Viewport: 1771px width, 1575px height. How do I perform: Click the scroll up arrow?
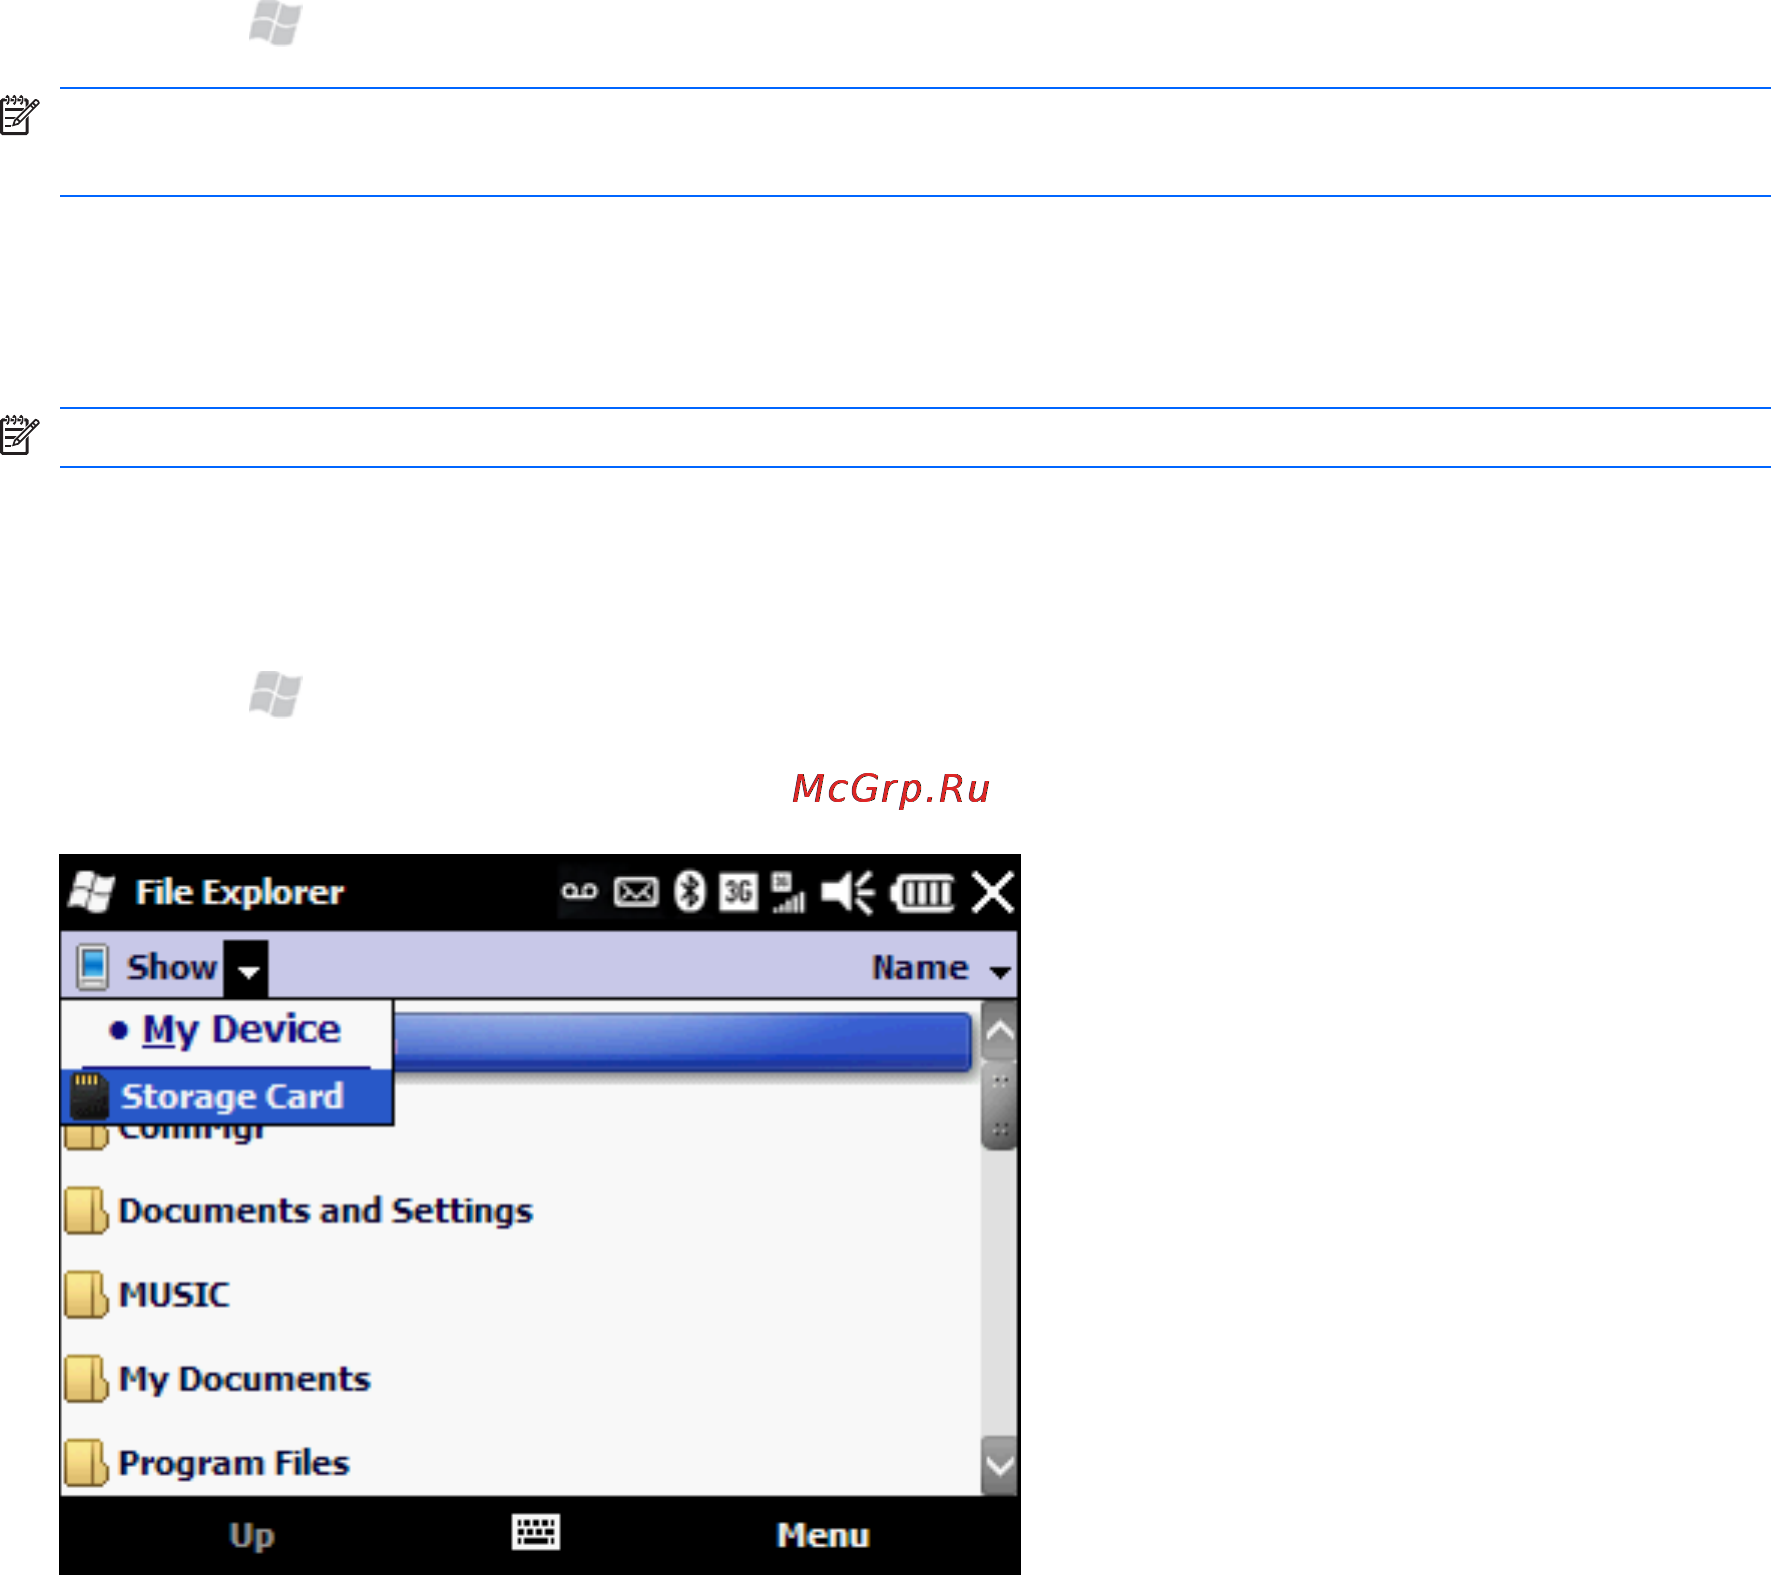click(x=999, y=1032)
